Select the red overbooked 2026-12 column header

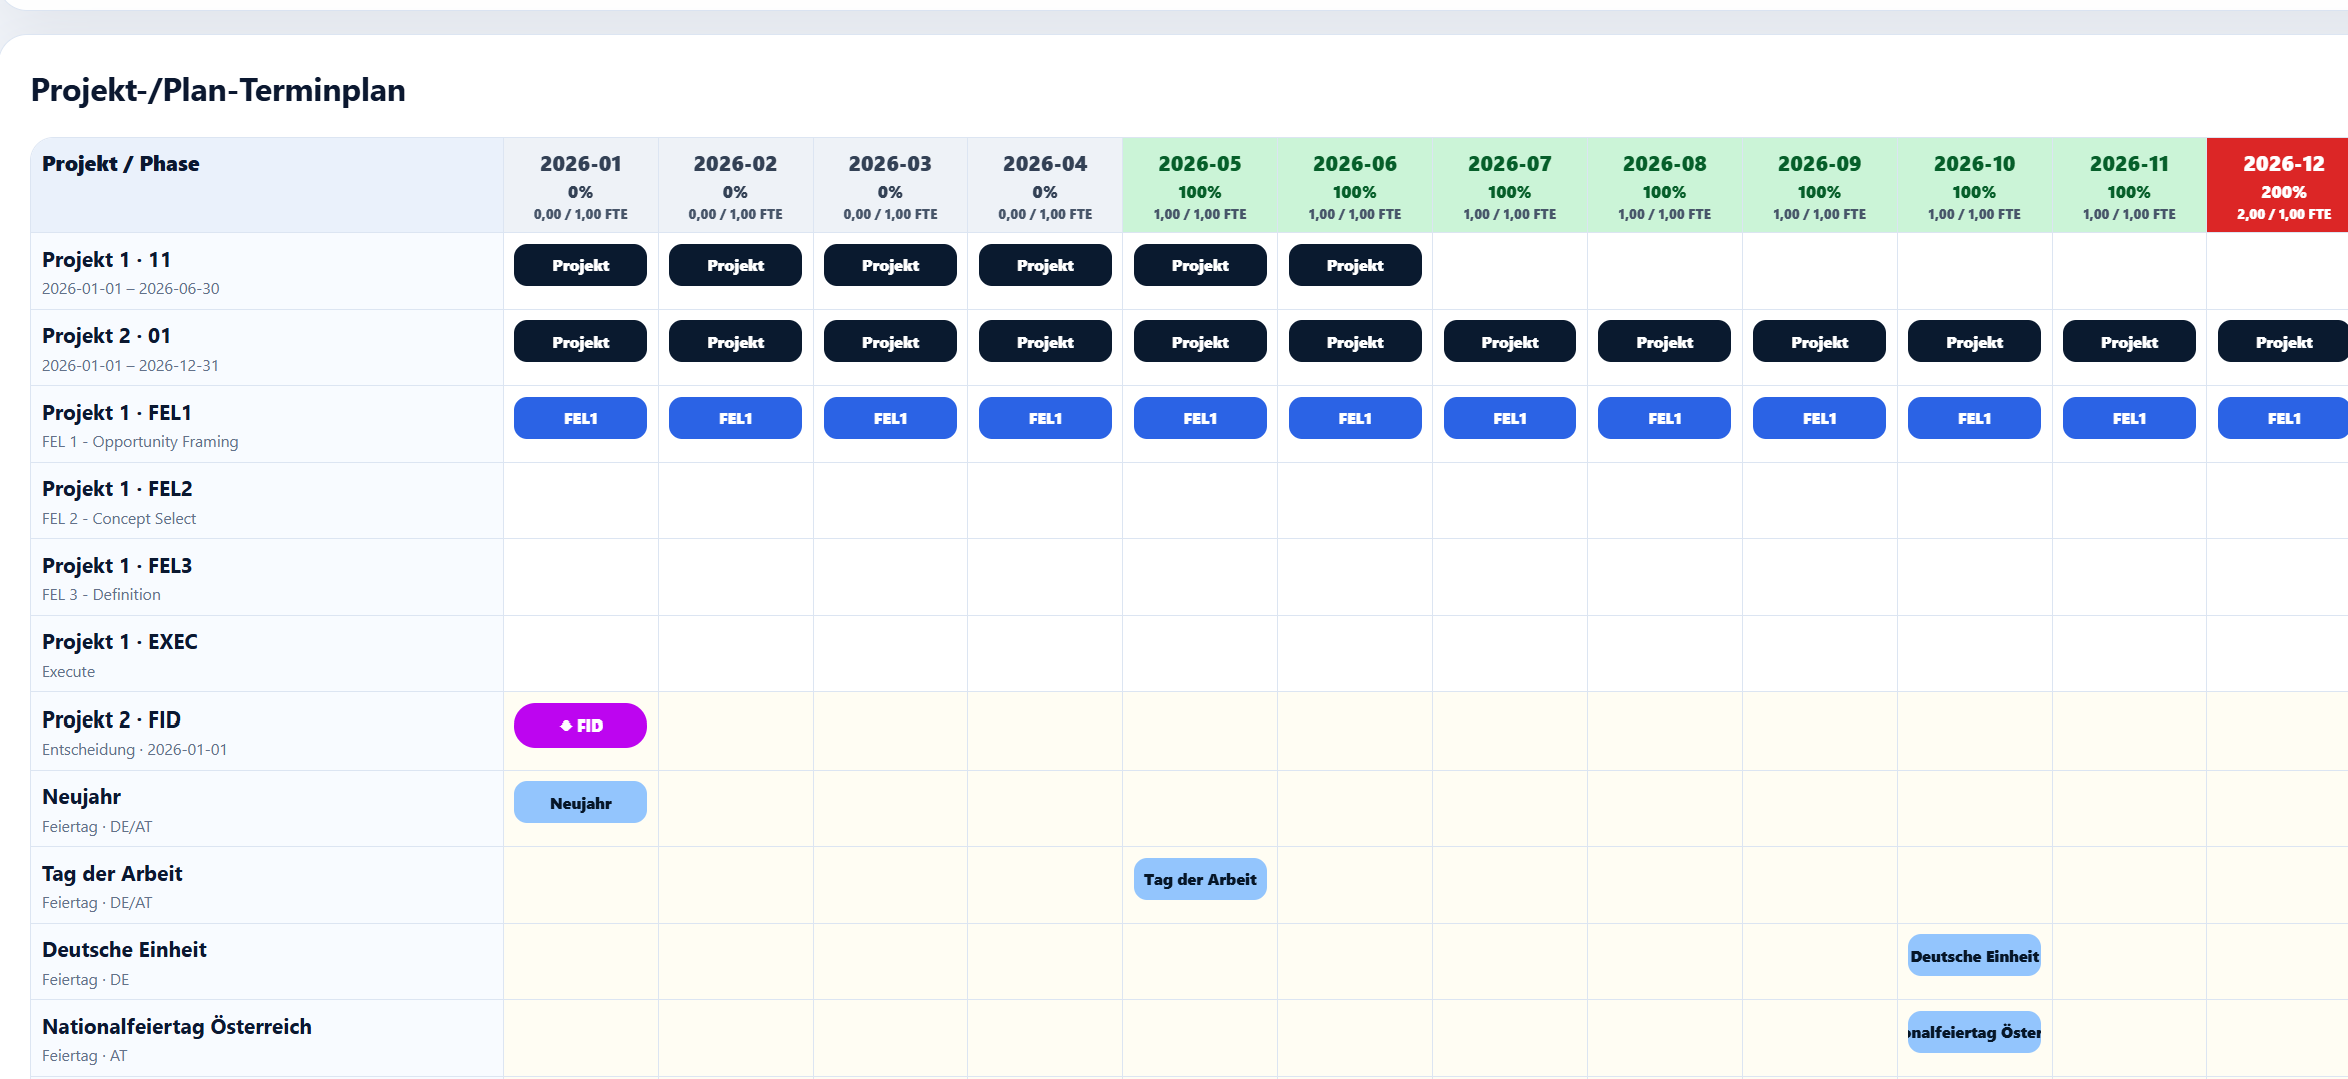pos(2278,186)
